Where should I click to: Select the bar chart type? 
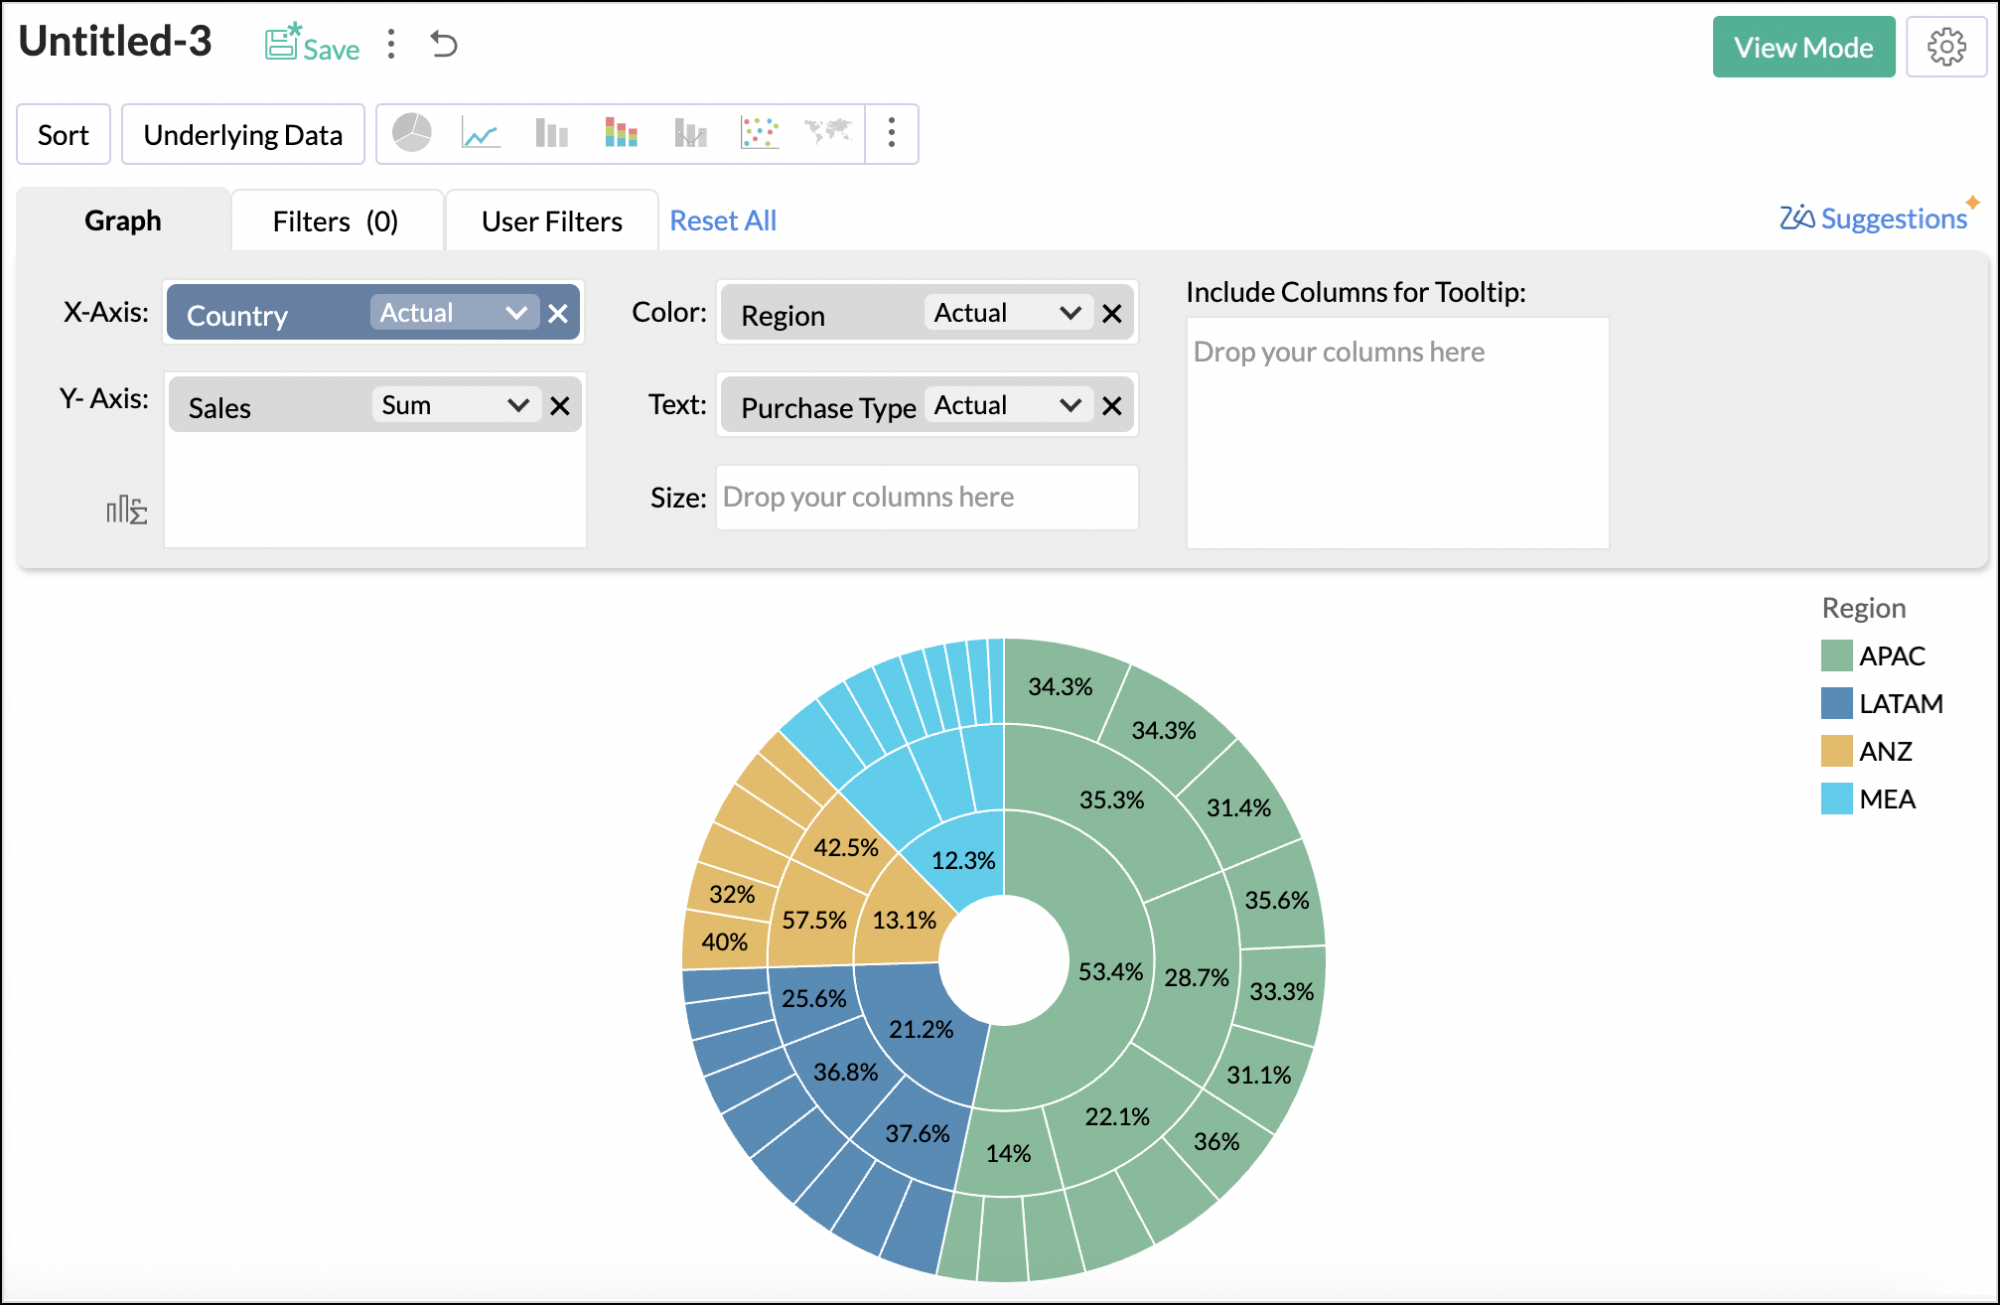pos(550,133)
